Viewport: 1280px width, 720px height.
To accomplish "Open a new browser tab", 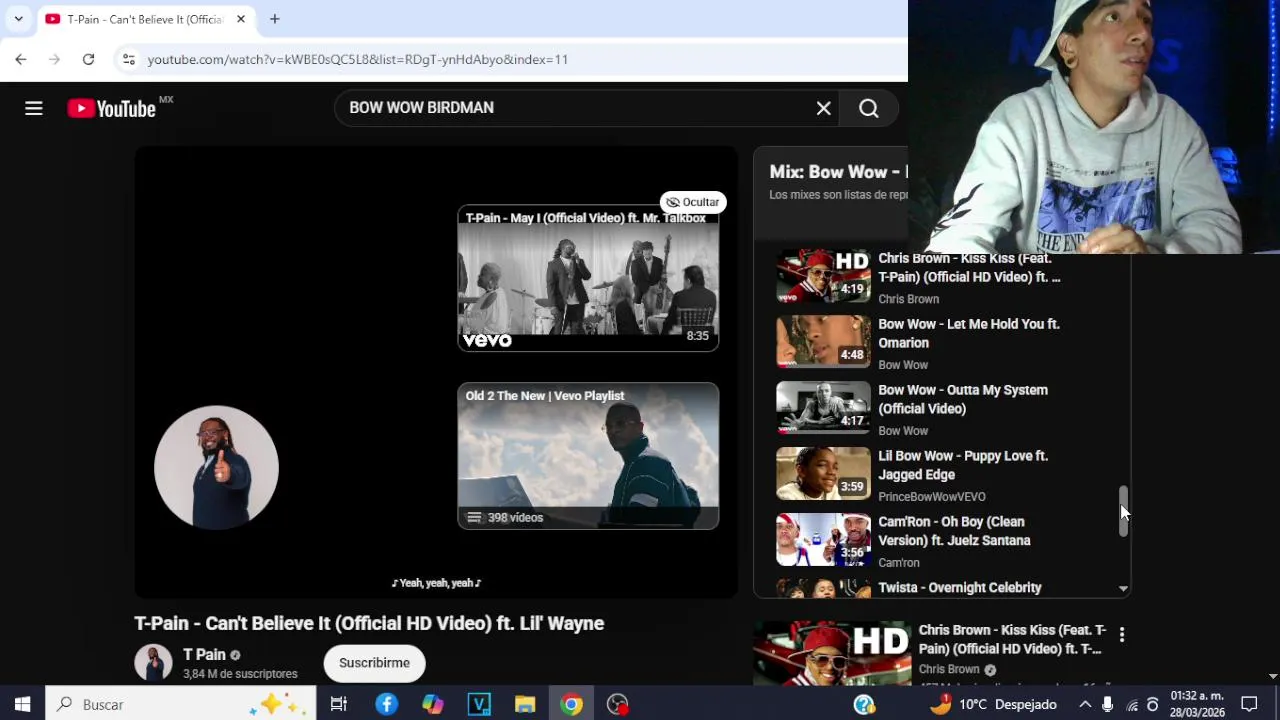I will [274, 19].
